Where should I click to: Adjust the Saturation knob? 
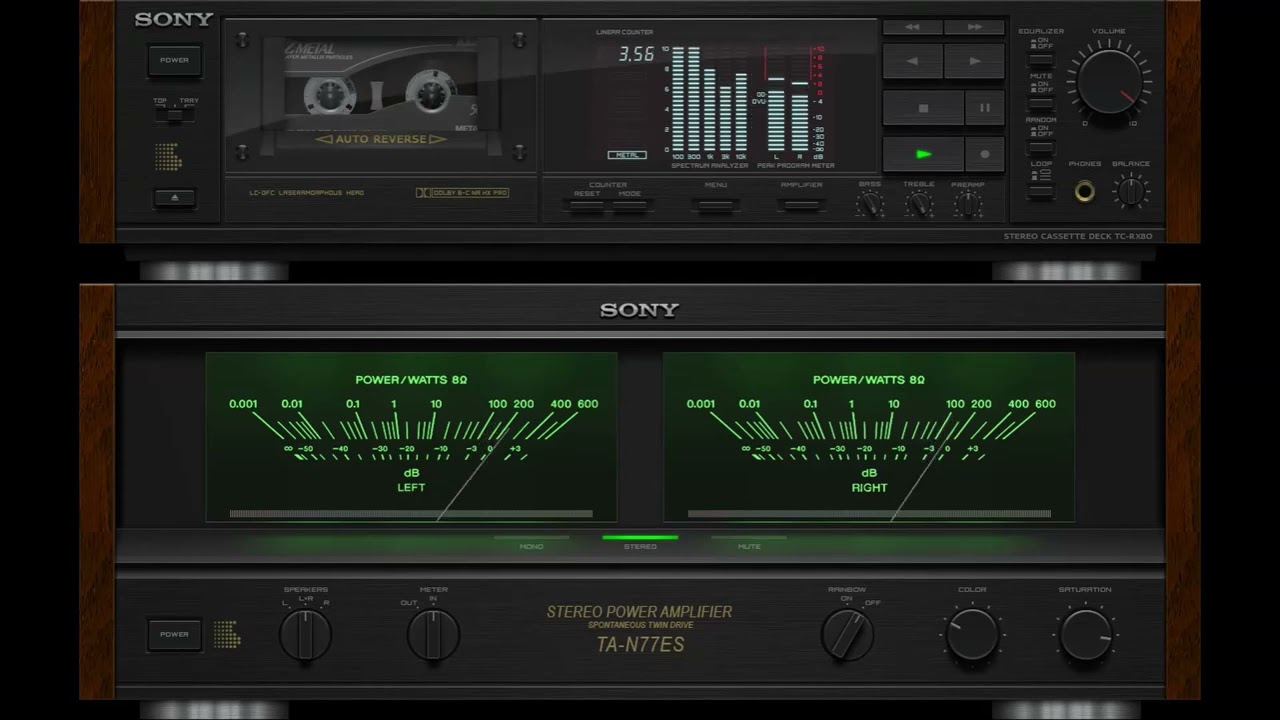click(x=1086, y=634)
